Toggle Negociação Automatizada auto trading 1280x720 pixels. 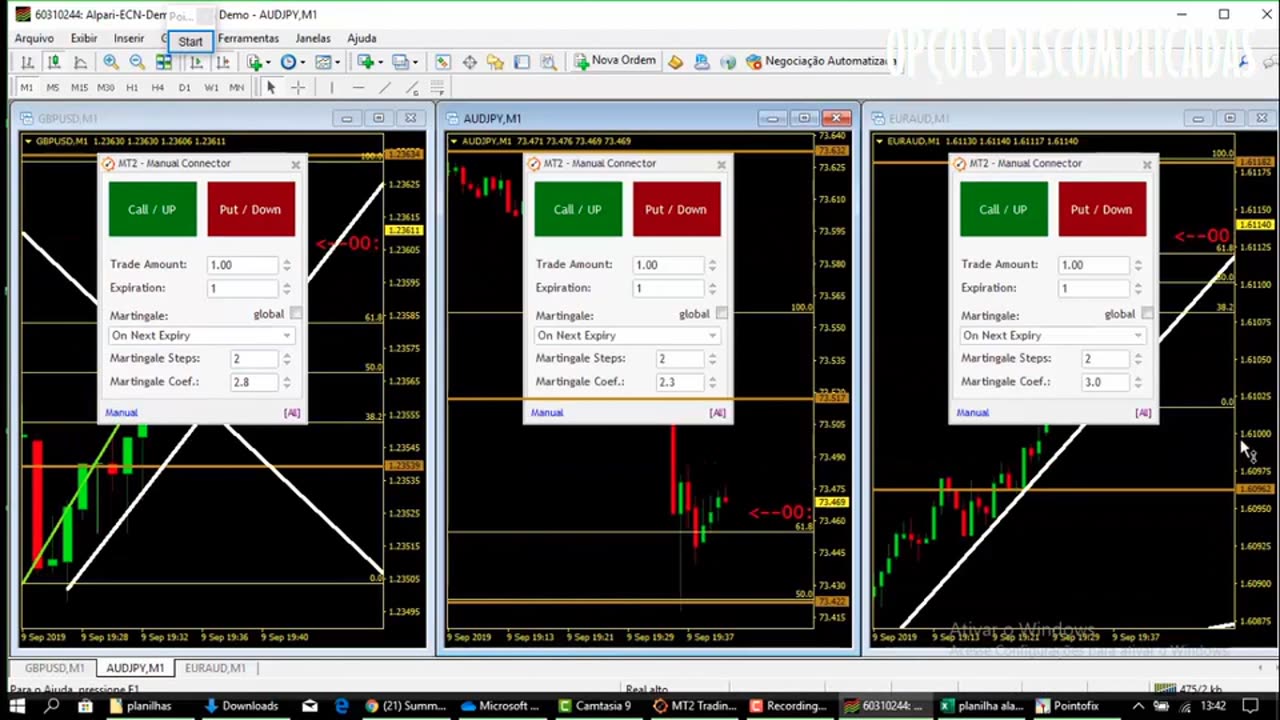coord(818,62)
